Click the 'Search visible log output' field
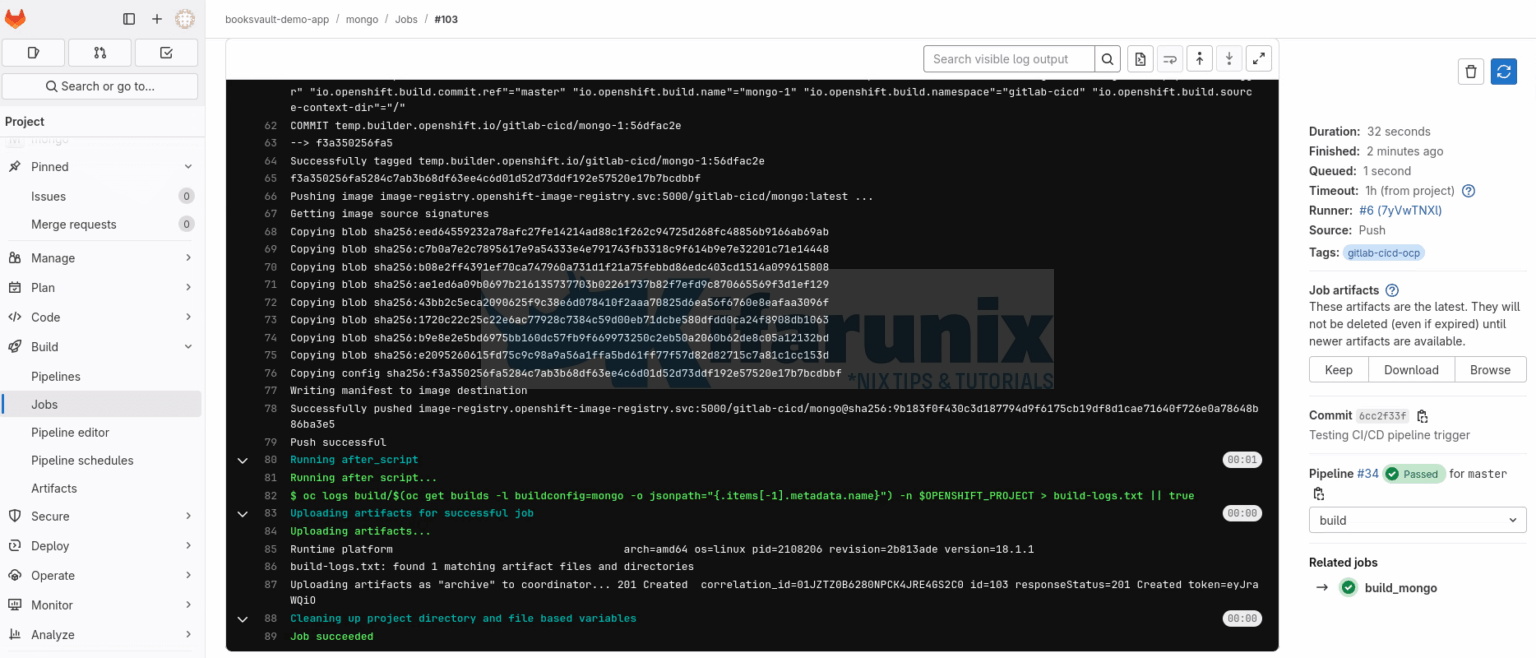Viewport: 1536px width, 658px height. coord(1008,59)
